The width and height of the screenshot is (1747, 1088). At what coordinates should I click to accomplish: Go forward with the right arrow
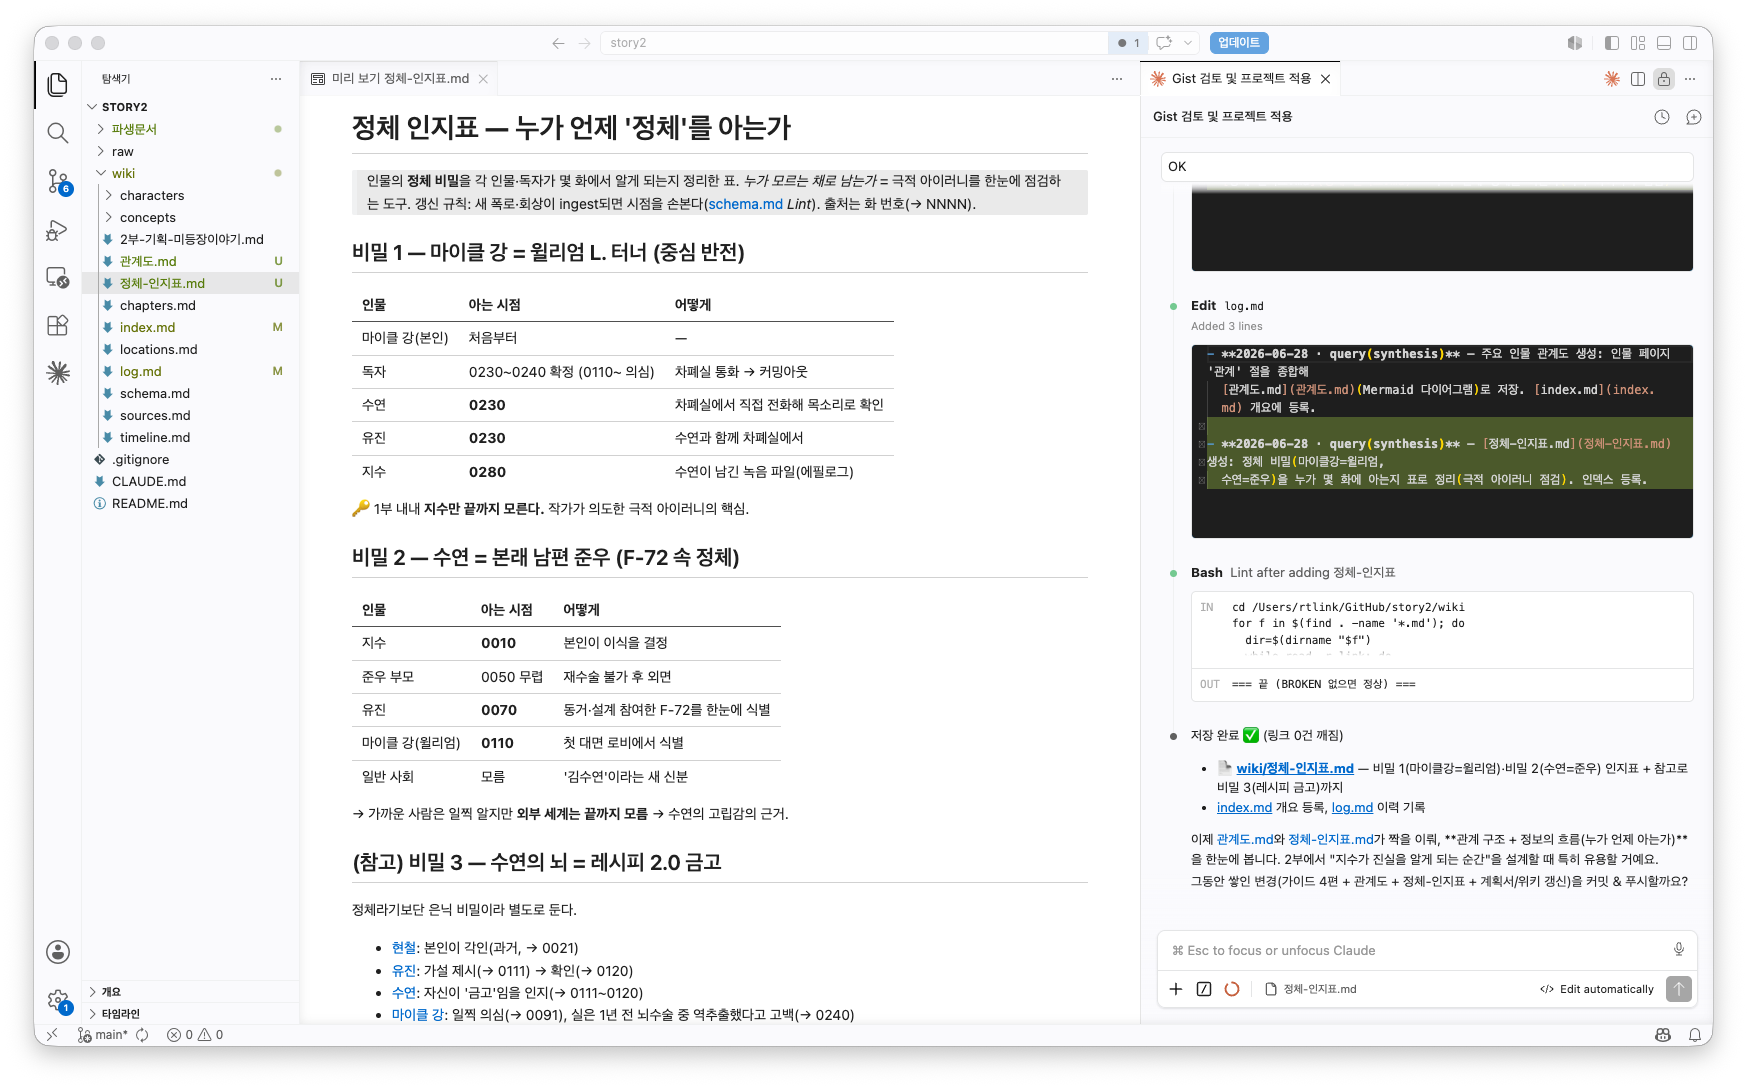[585, 43]
